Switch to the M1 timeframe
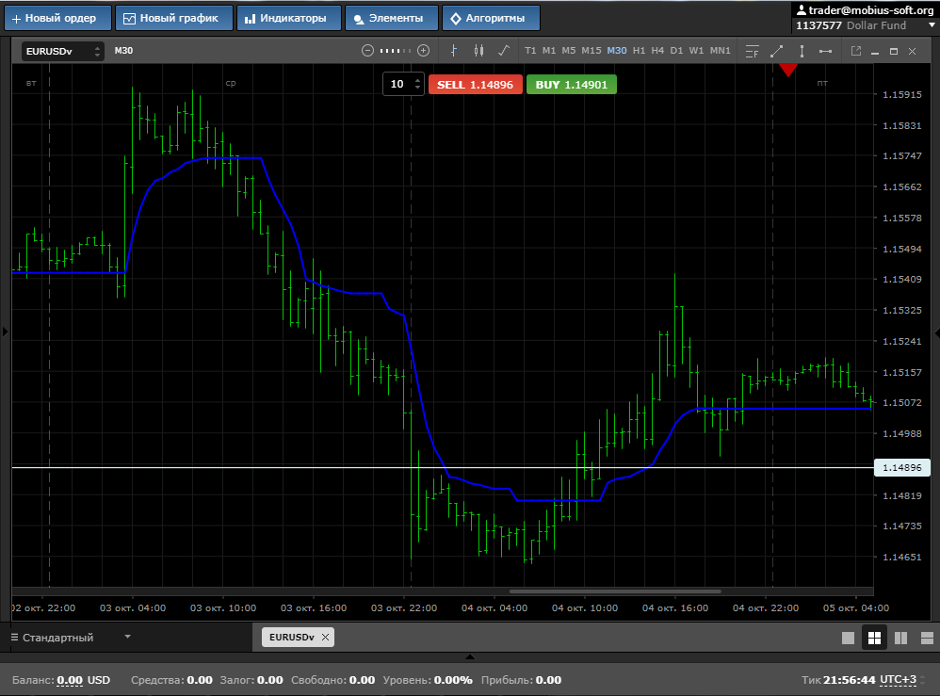The image size is (940, 696). click(x=549, y=51)
